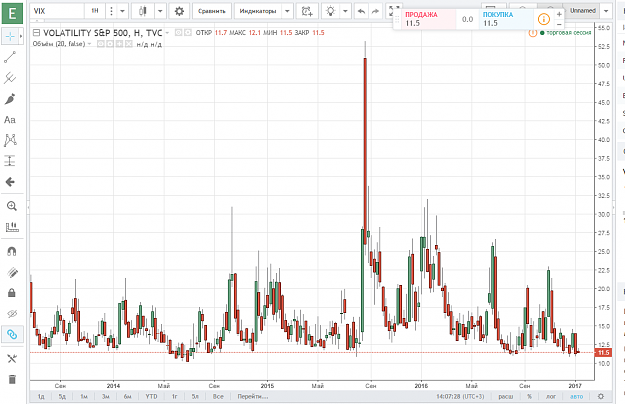Click the left arrow marker tool
This screenshot has width=625, height=404.
coord(10,182)
